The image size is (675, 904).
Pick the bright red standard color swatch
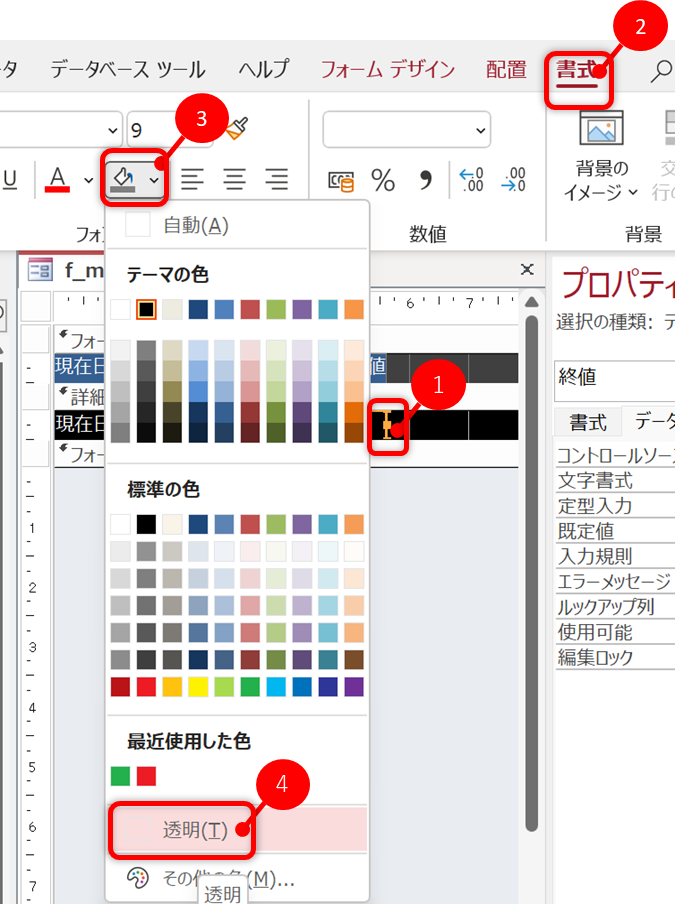click(x=146, y=687)
